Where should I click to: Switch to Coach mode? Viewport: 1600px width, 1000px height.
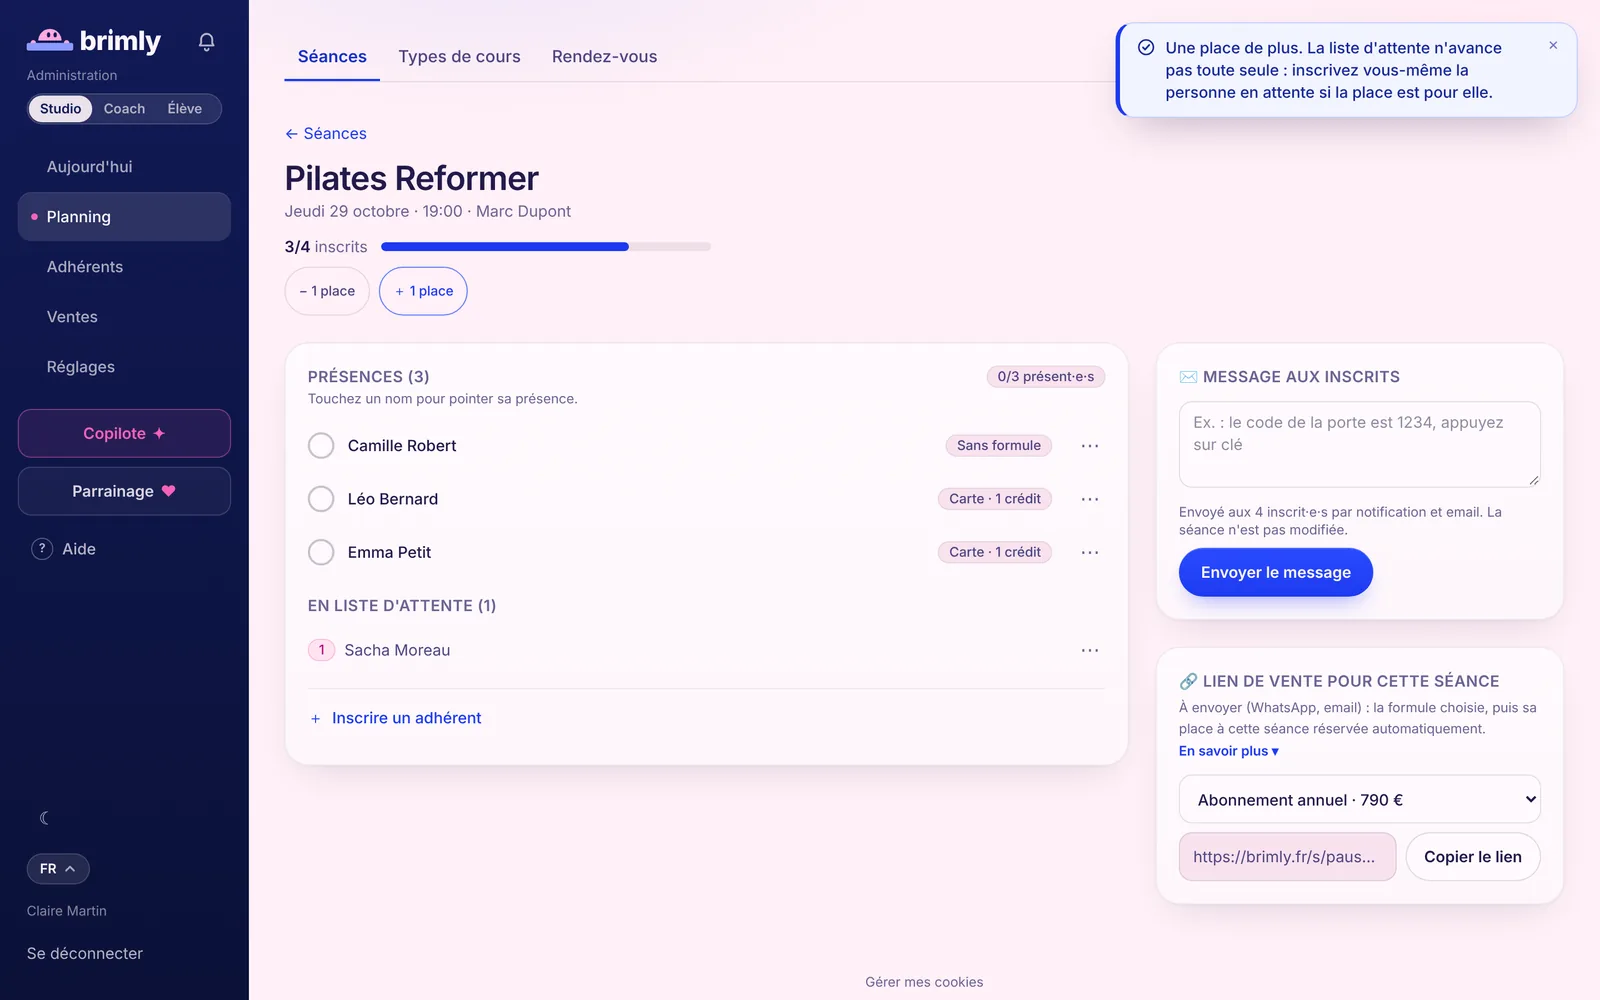(124, 109)
